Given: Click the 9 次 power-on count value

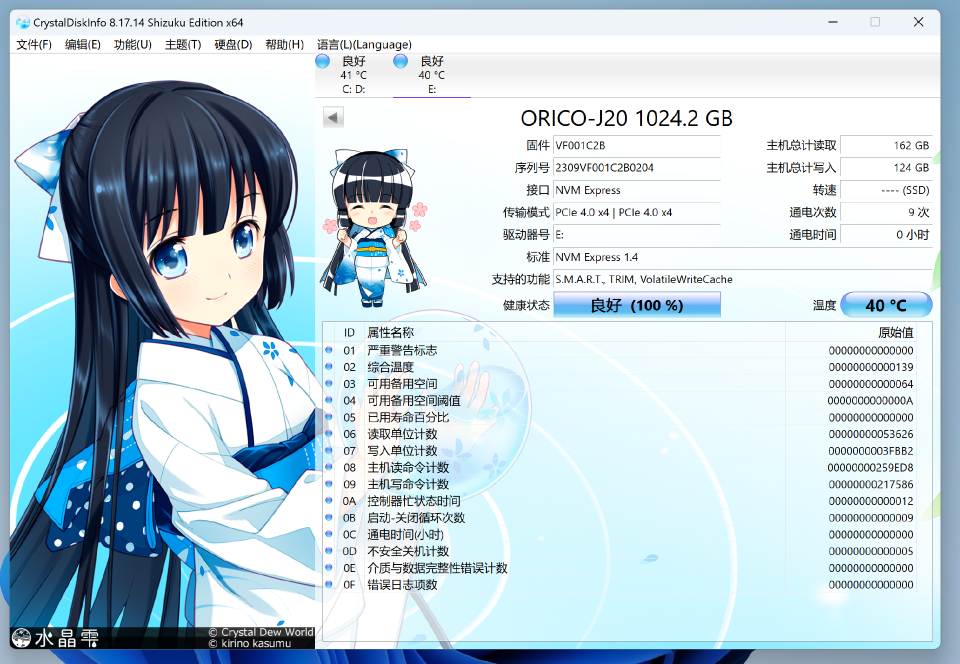Looking at the screenshot, I should coord(886,212).
